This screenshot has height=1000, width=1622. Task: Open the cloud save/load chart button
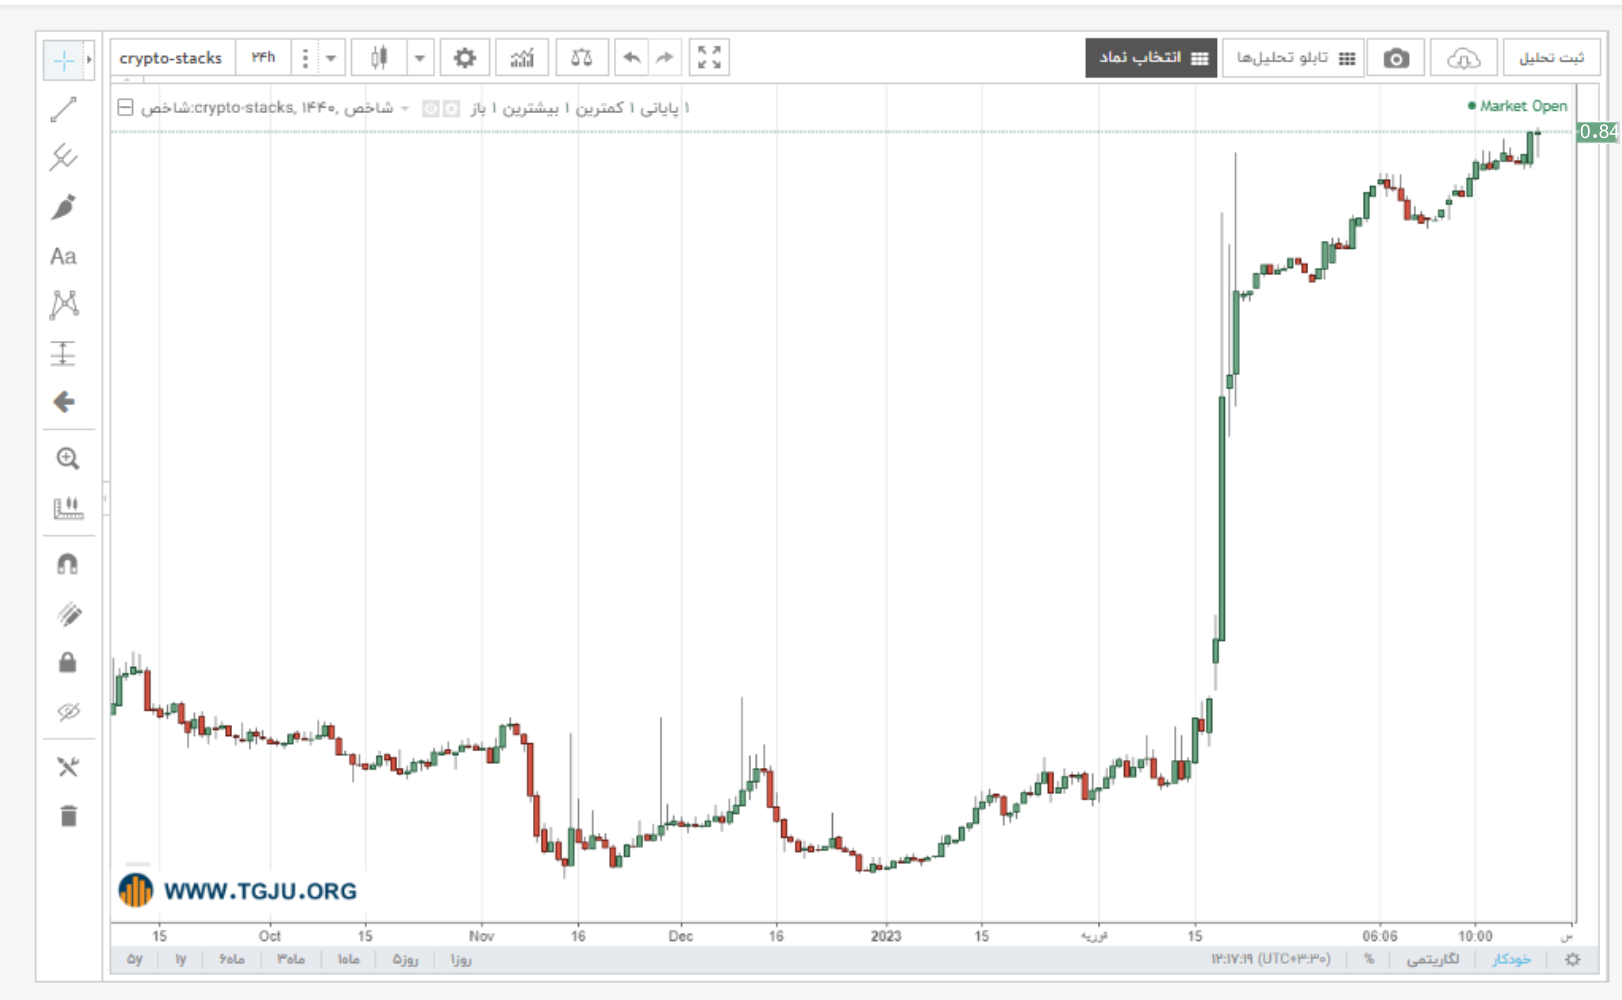pos(1463,58)
